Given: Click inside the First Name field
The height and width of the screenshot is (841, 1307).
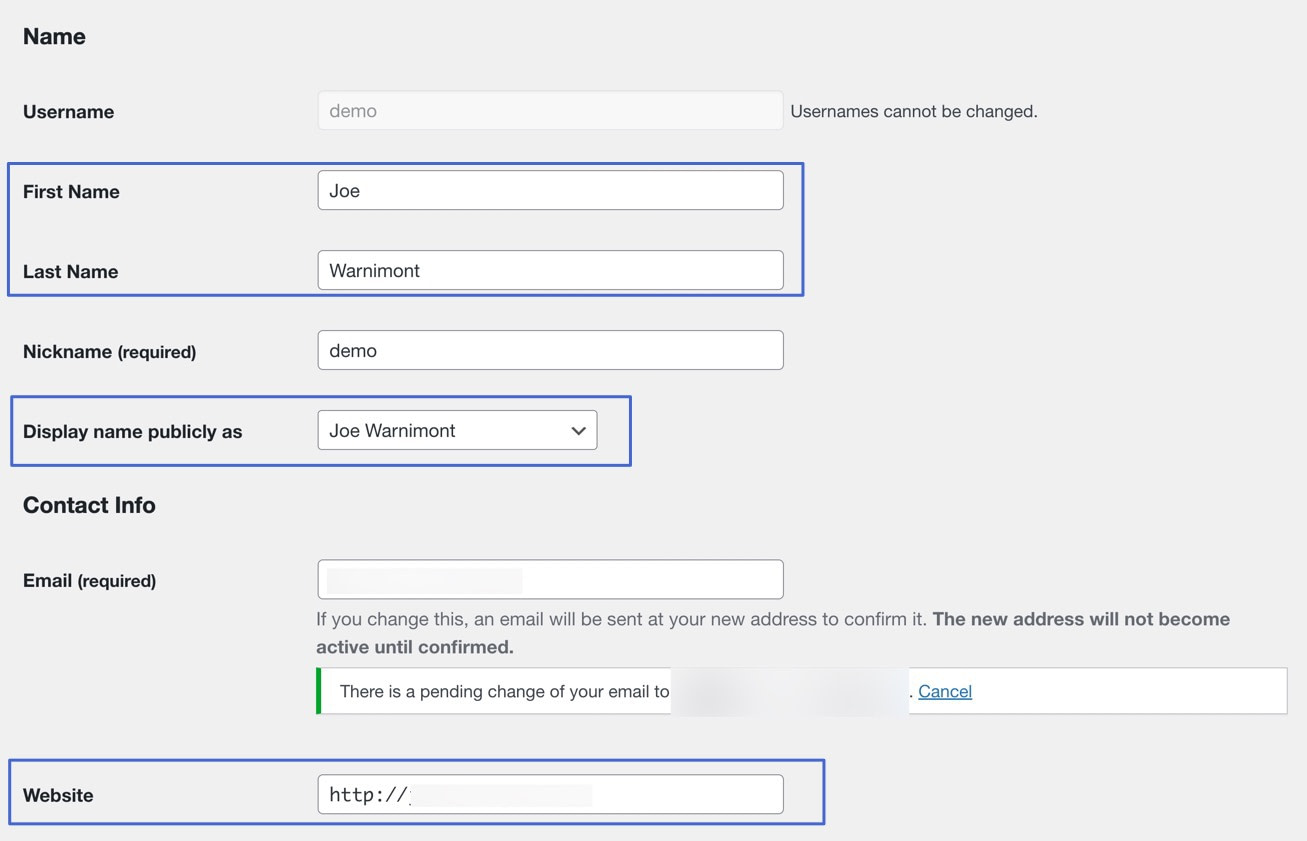Looking at the screenshot, I should tap(550, 190).
